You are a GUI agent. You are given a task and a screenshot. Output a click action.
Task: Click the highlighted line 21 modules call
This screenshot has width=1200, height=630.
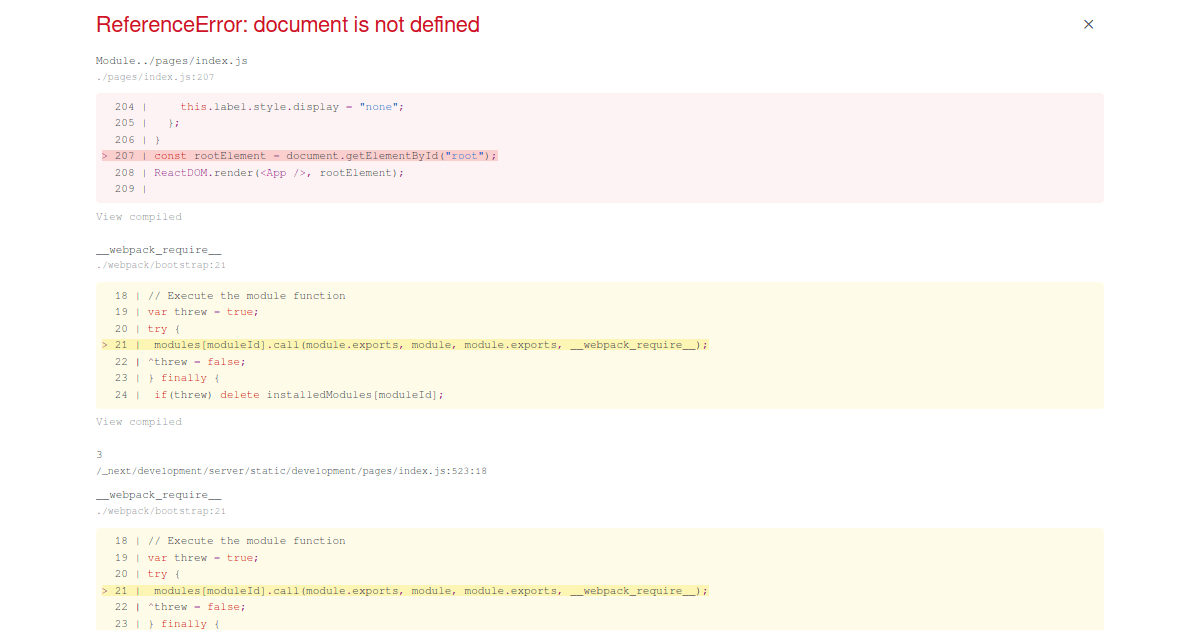pyautogui.click(x=400, y=344)
